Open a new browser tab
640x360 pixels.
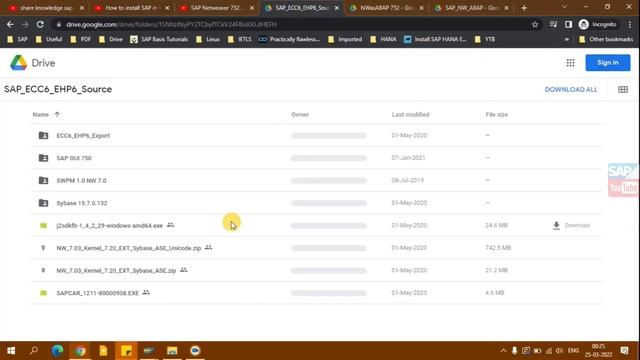tap(524, 8)
